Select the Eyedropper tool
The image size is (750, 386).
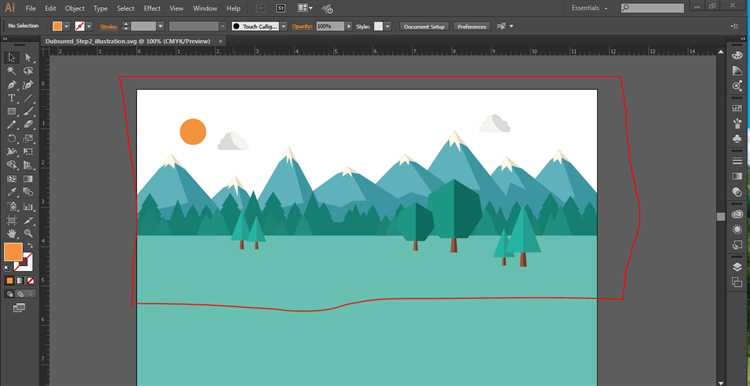11,192
